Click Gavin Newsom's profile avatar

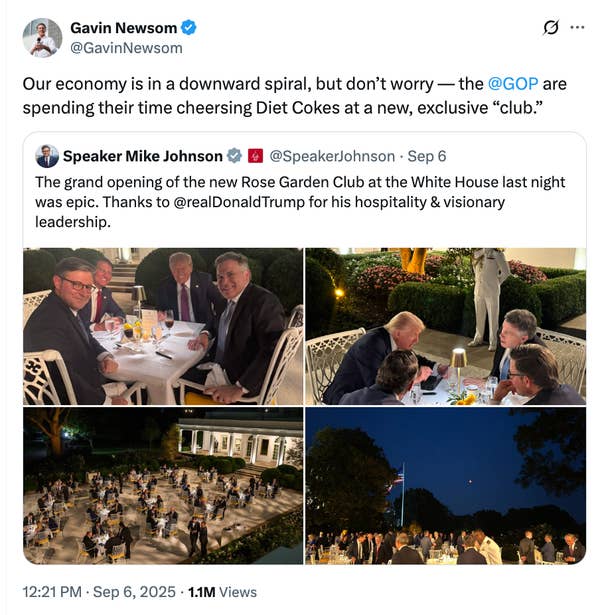coord(42,37)
